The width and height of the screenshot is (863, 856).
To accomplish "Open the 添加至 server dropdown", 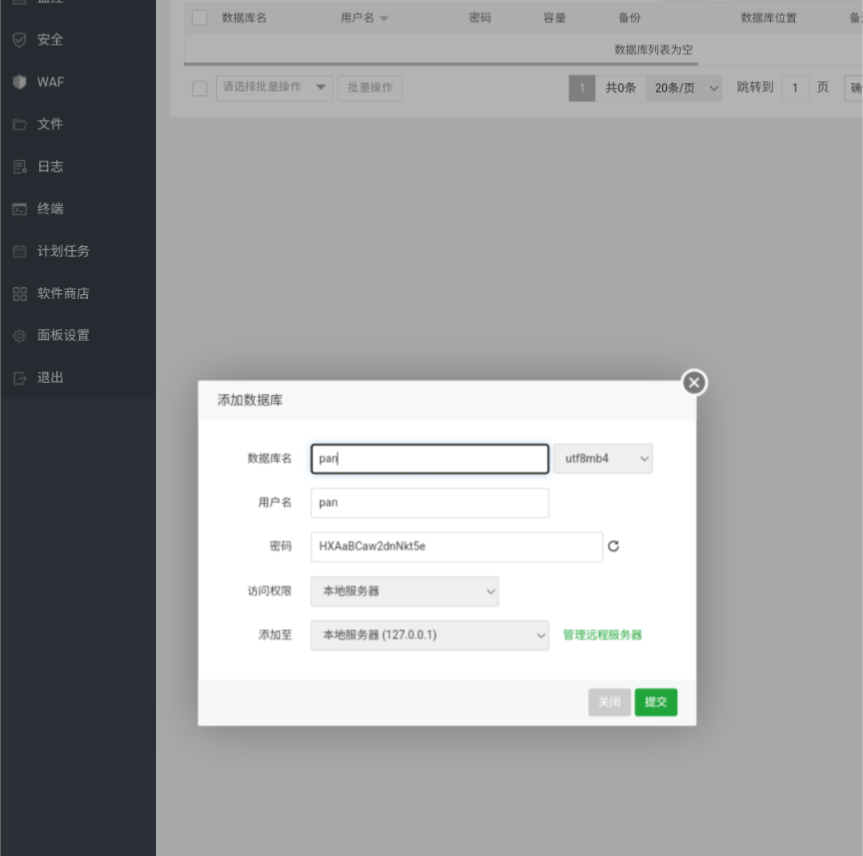I will tap(429, 635).
